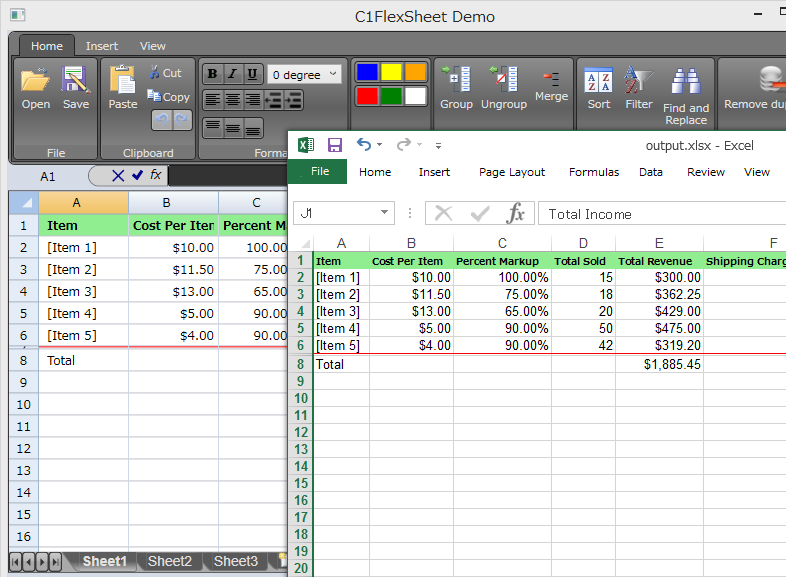Image resolution: width=786 pixels, height=577 pixels.
Task: Click Excel Undo arrow
Action: [364, 145]
